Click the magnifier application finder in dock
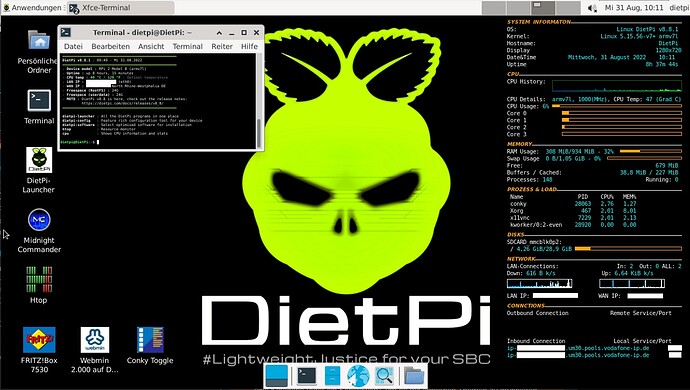Image resolution: width=690 pixels, height=390 pixels. [x=384, y=376]
